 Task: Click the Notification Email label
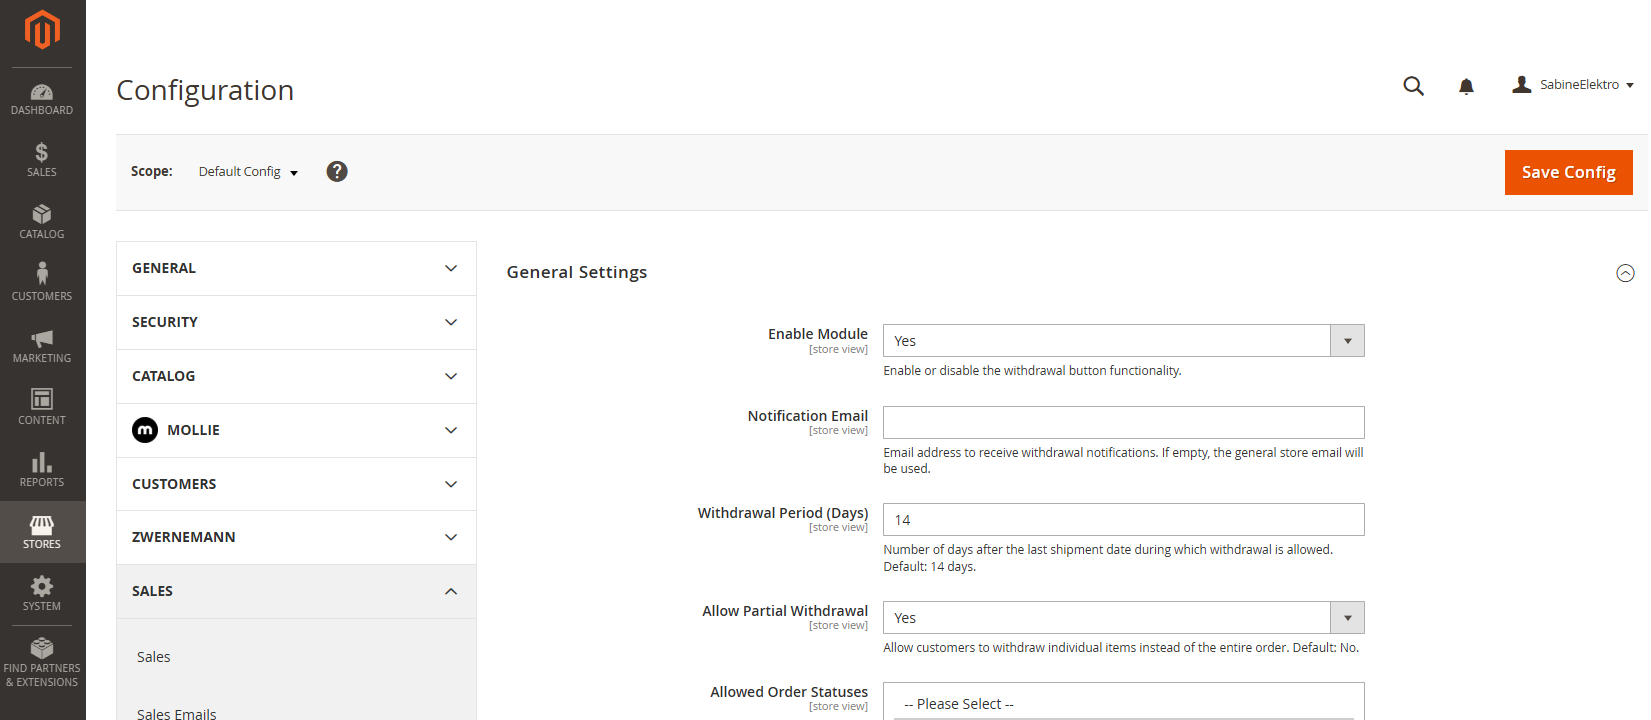808,416
